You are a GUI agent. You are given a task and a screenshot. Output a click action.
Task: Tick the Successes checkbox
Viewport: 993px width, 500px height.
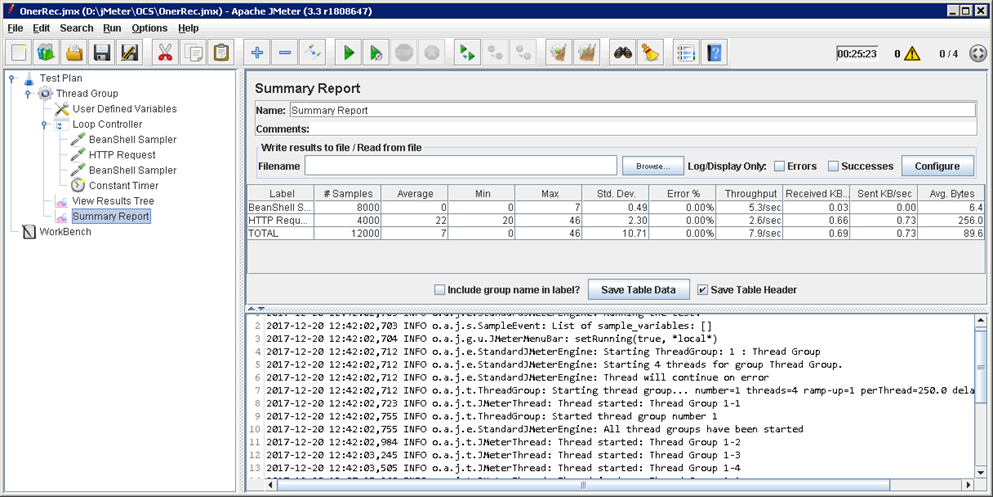pos(833,166)
